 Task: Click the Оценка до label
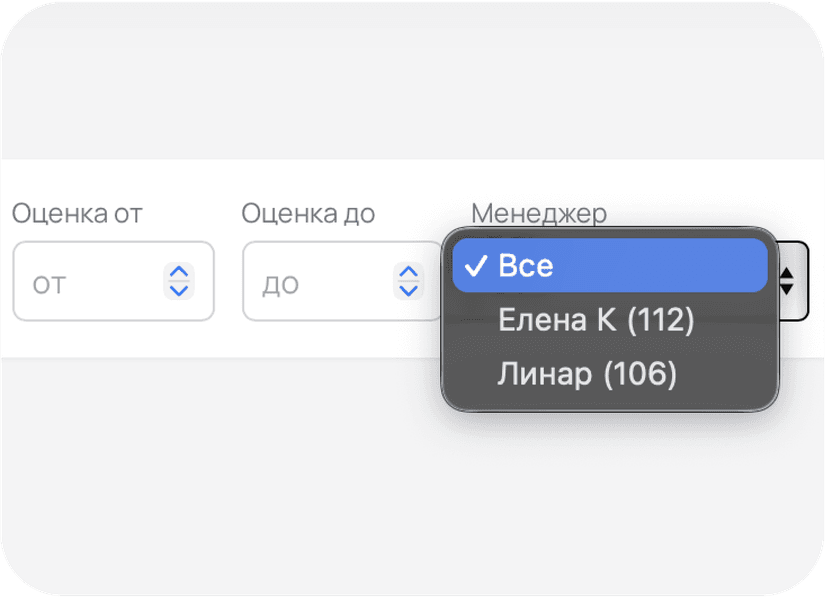[308, 213]
